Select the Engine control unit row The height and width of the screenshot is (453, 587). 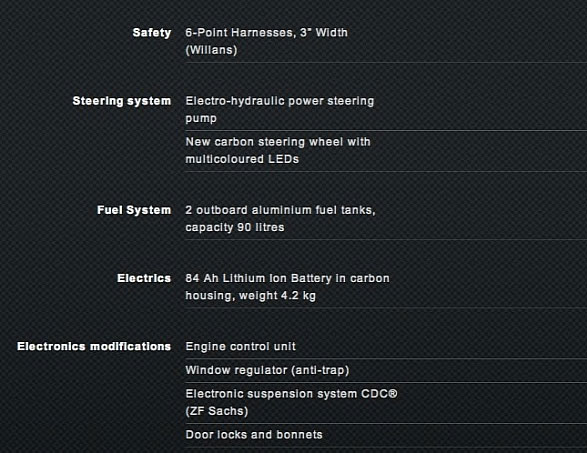(386, 347)
